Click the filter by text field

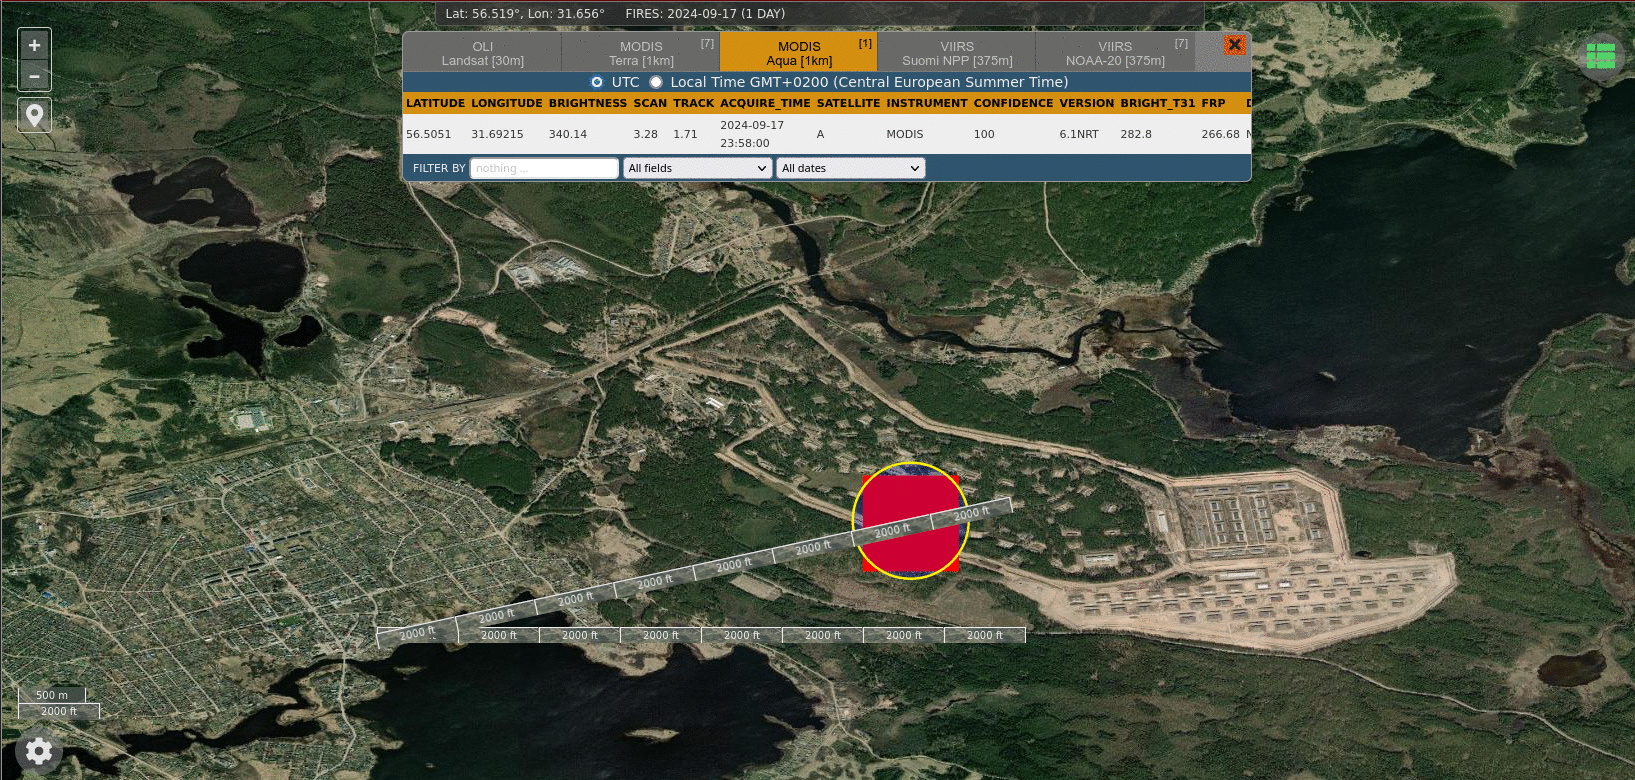point(544,168)
